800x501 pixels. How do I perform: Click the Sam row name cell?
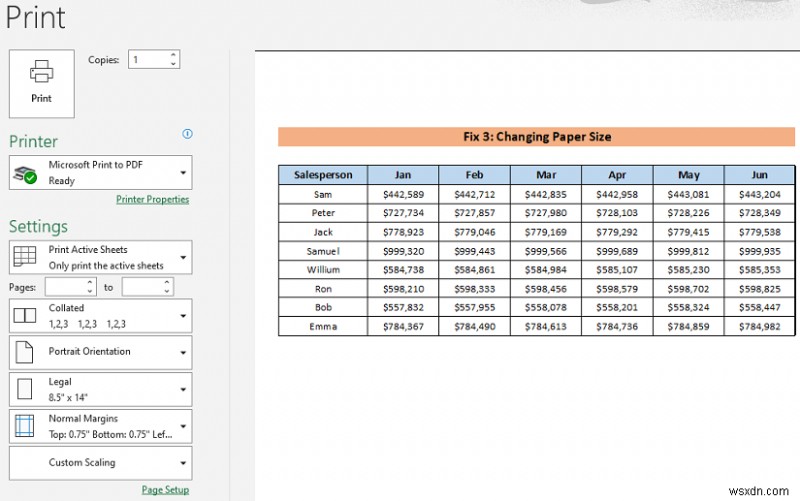pyautogui.click(x=323, y=194)
